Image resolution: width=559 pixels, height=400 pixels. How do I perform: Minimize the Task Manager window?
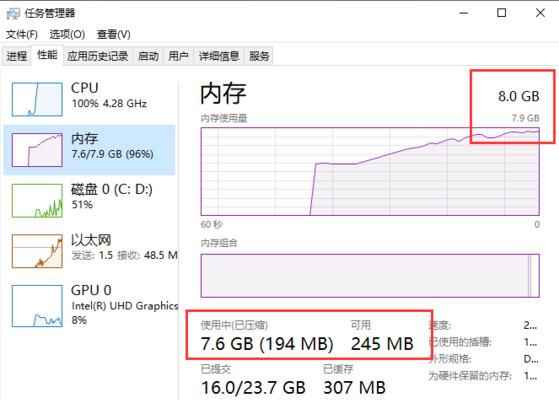coord(463,13)
